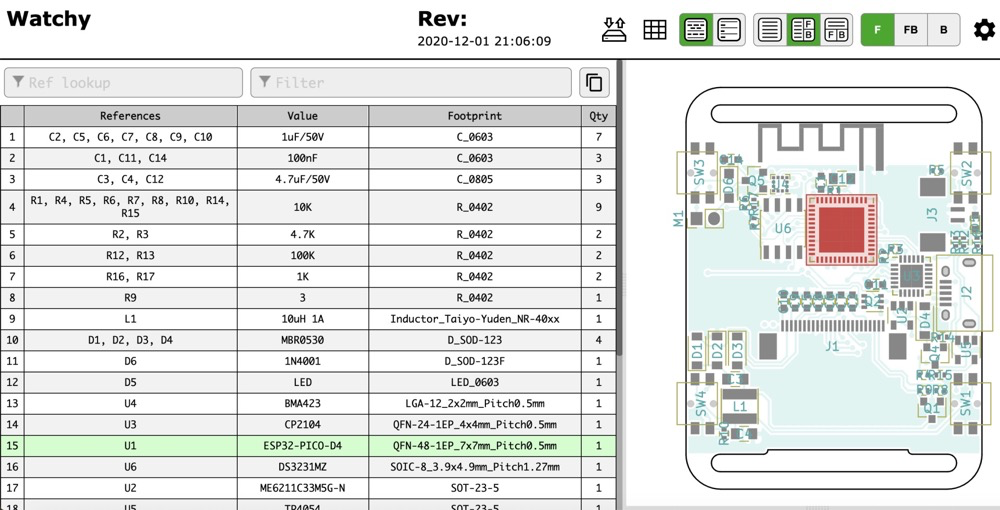Screen dimensions: 1000x510
Task: Click the Ref lookup field
Action: [x=124, y=83]
